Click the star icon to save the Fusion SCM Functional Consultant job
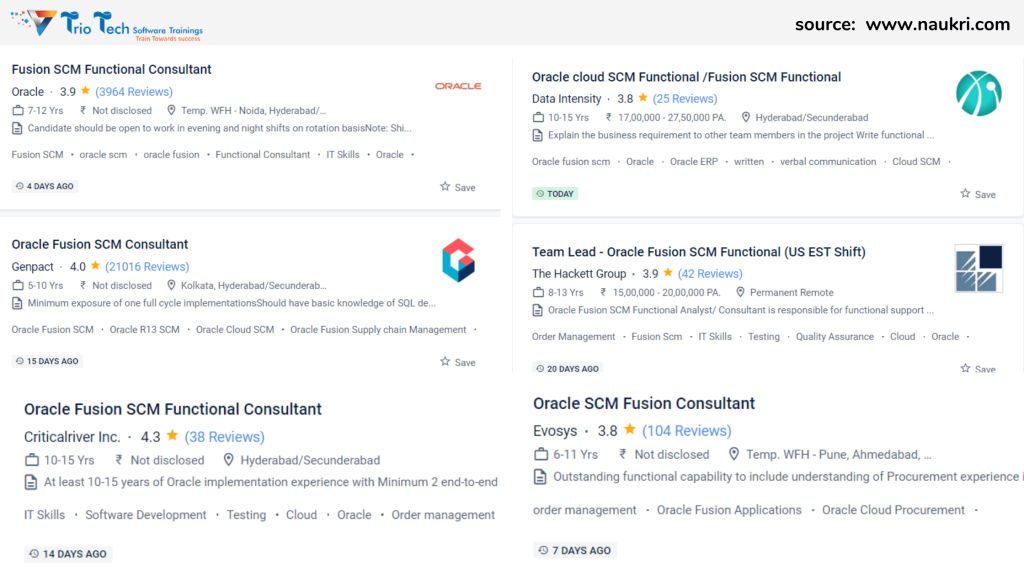 [x=445, y=187]
